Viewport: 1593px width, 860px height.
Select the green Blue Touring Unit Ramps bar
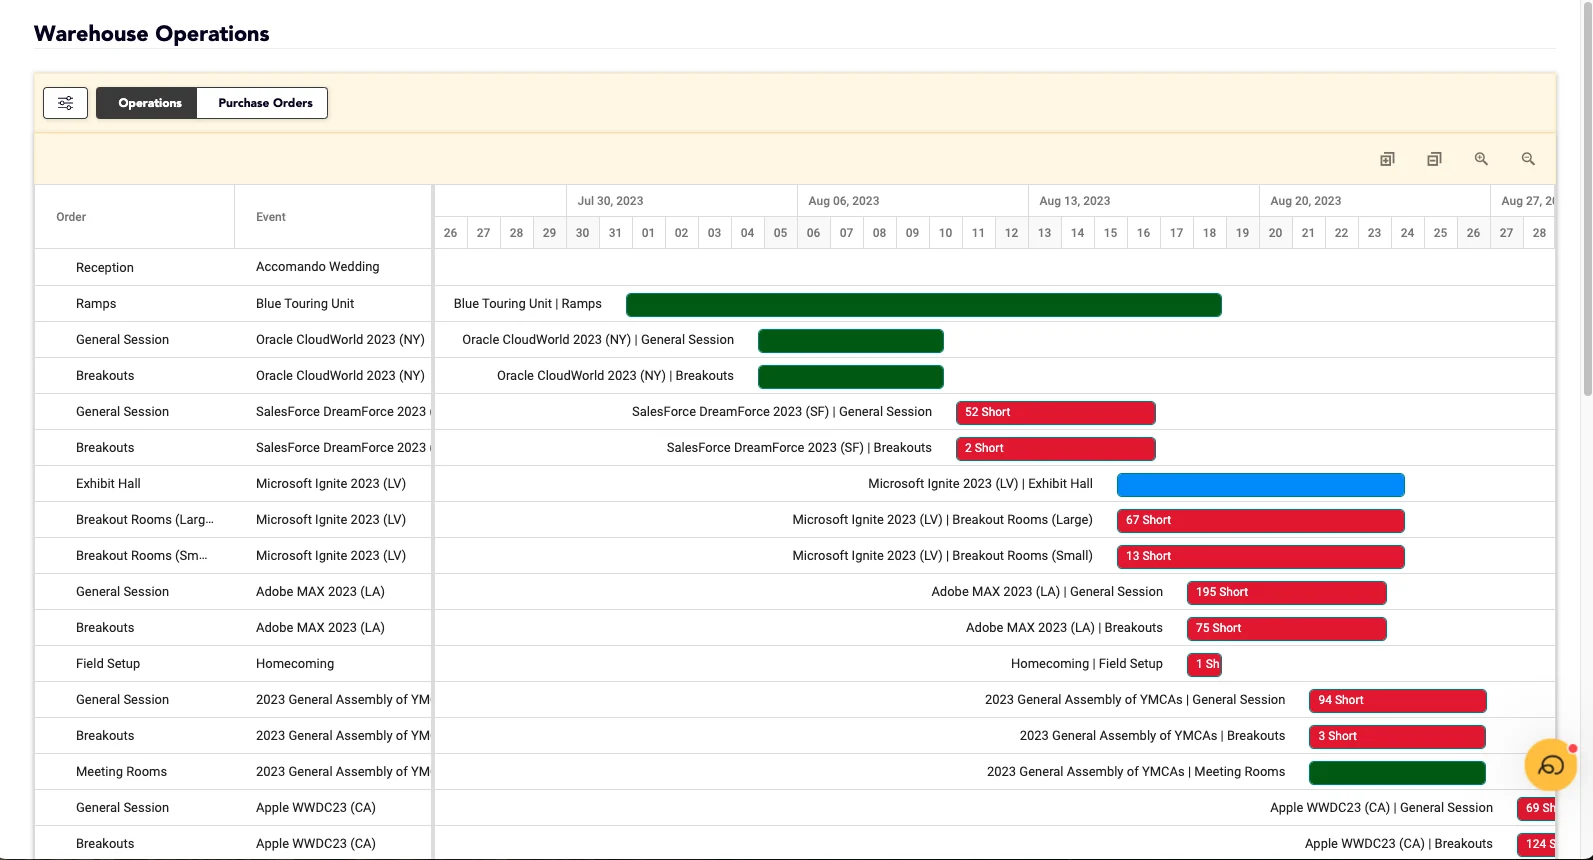click(924, 304)
